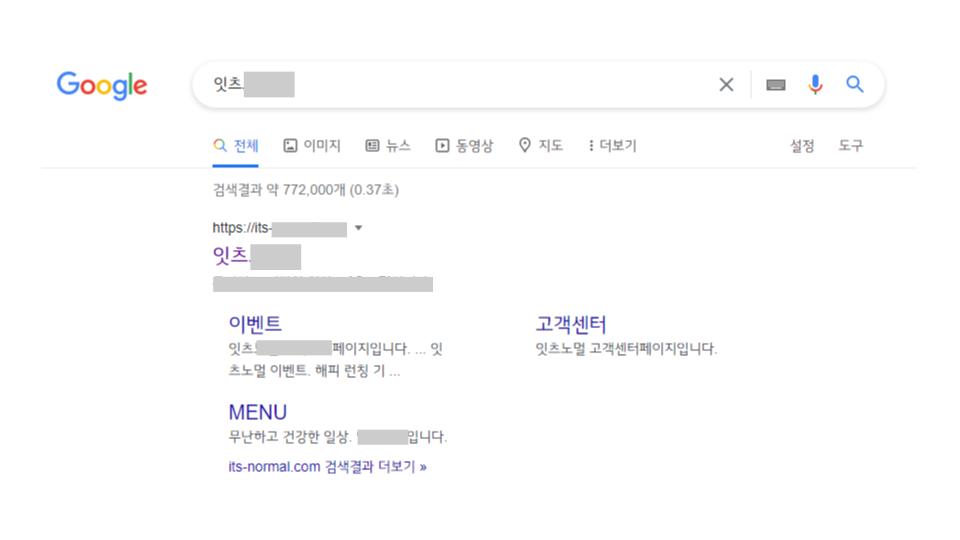Open 설정 settings menu
The width and height of the screenshot is (960, 540).
point(801,146)
